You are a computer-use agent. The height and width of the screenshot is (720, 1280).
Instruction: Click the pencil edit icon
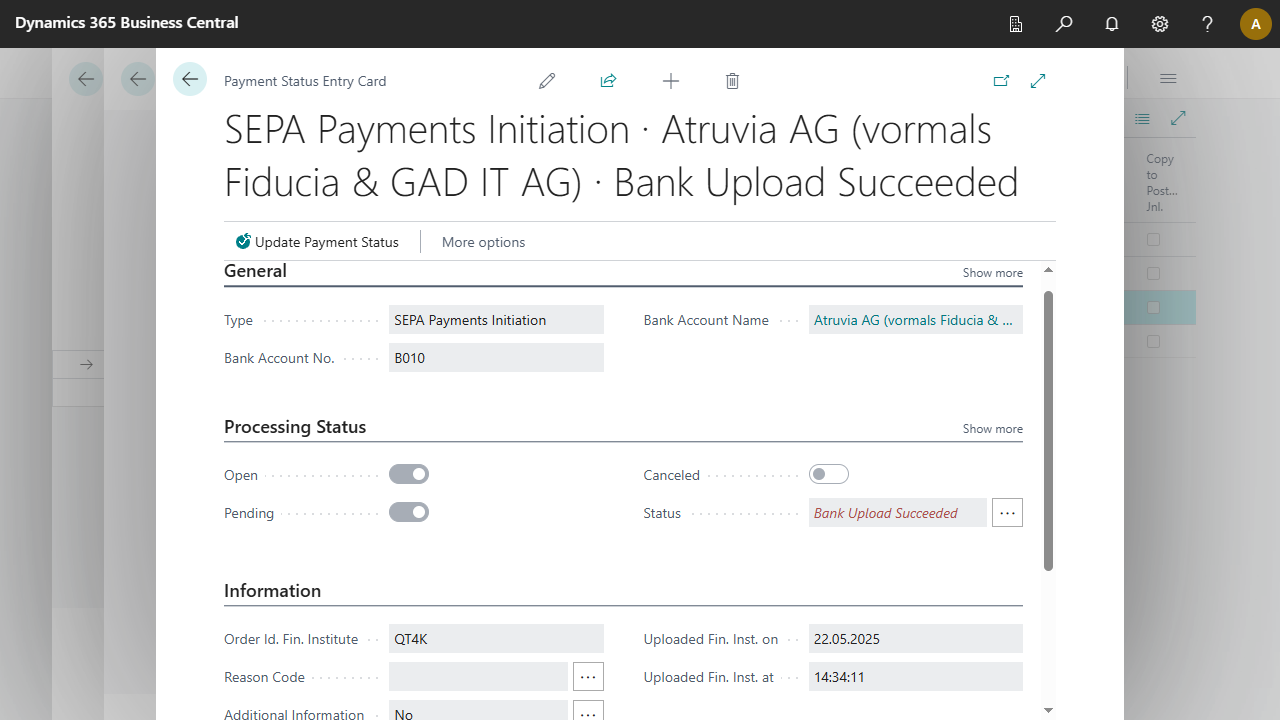547,81
